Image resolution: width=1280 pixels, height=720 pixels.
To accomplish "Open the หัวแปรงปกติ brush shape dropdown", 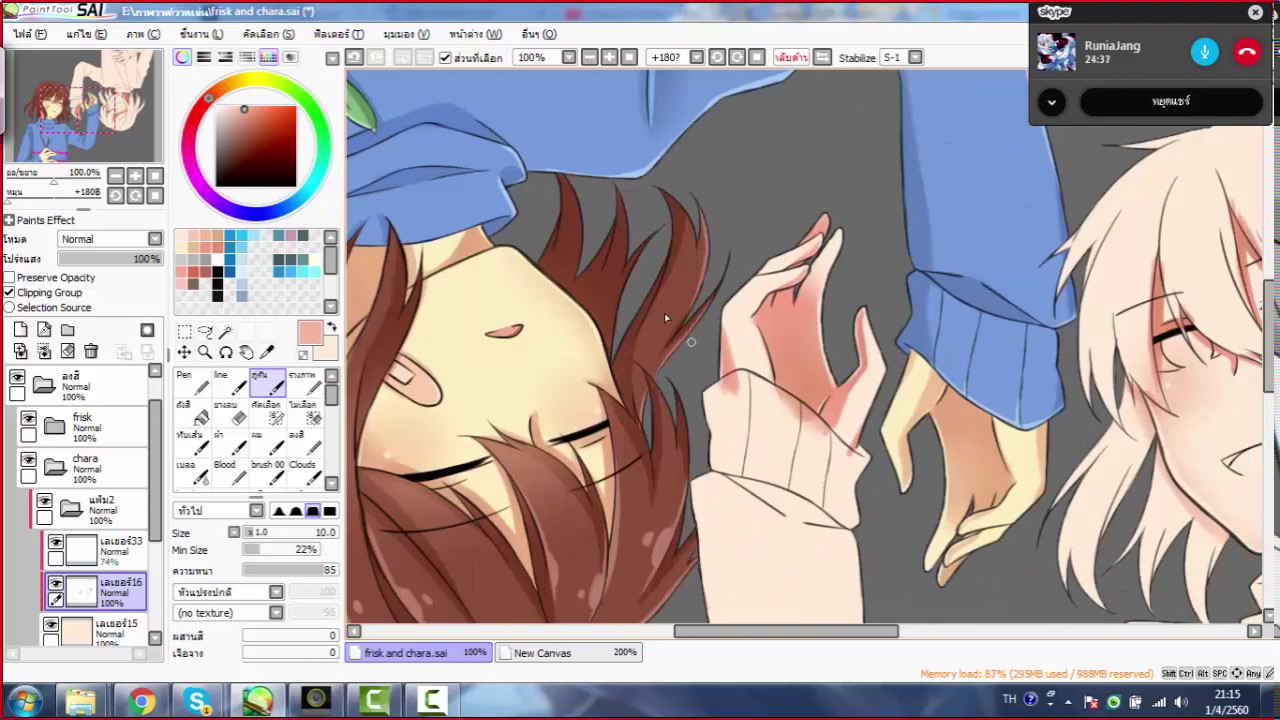I will (229, 592).
